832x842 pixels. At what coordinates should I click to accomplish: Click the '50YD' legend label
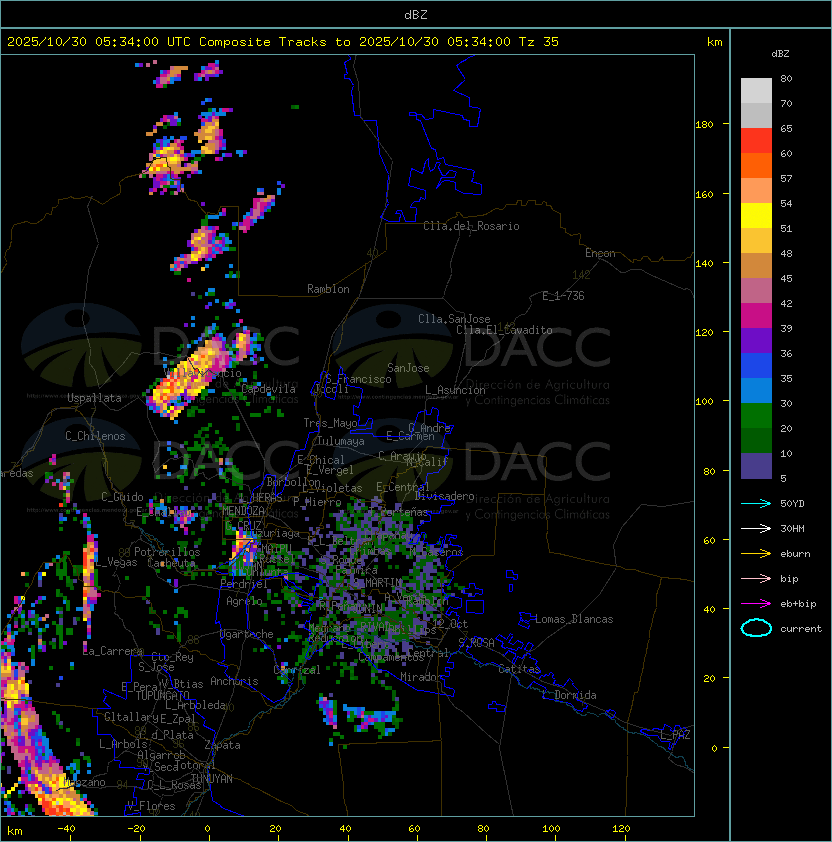[x=792, y=503]
